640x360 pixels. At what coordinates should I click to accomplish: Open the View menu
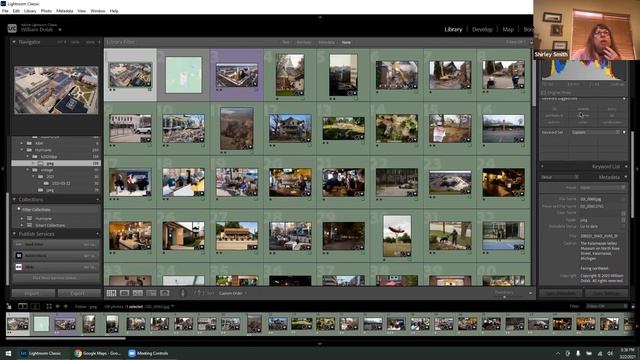82,11
